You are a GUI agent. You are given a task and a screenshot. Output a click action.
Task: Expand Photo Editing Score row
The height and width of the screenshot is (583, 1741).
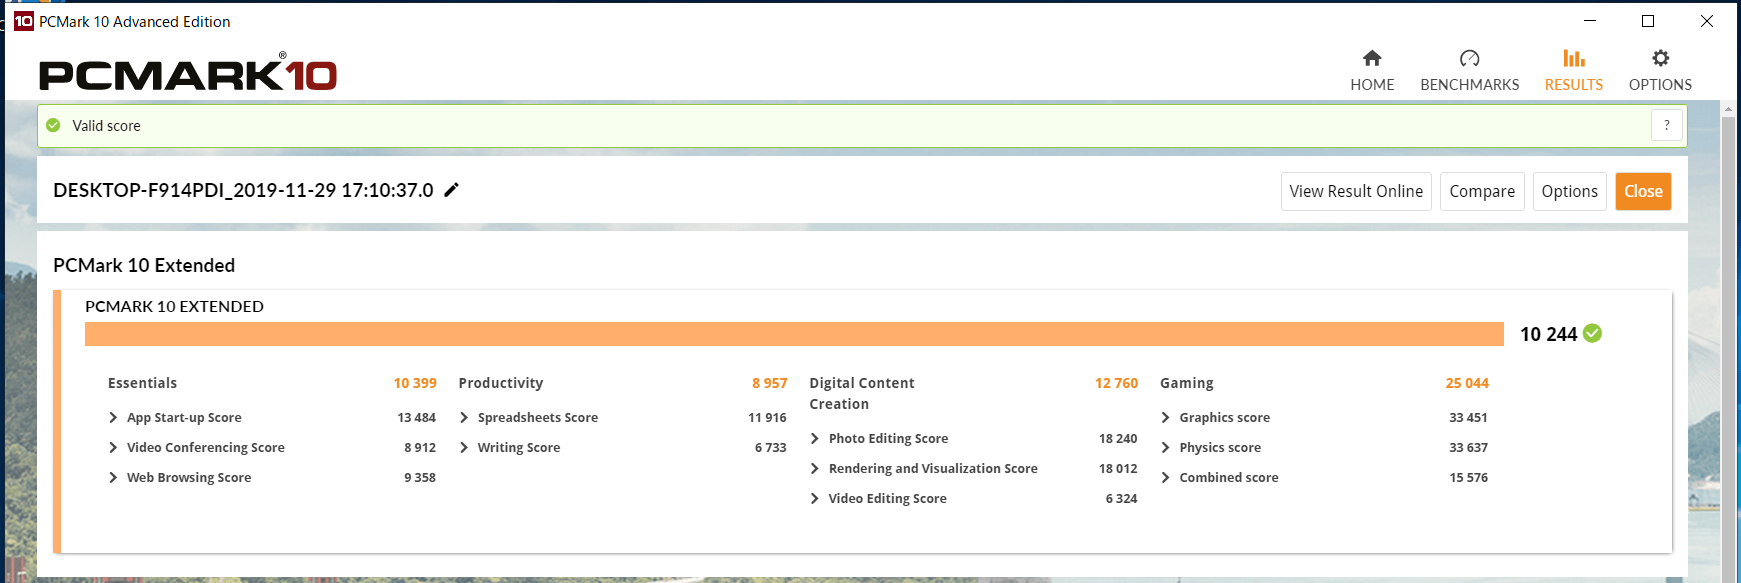pos(815,439)
